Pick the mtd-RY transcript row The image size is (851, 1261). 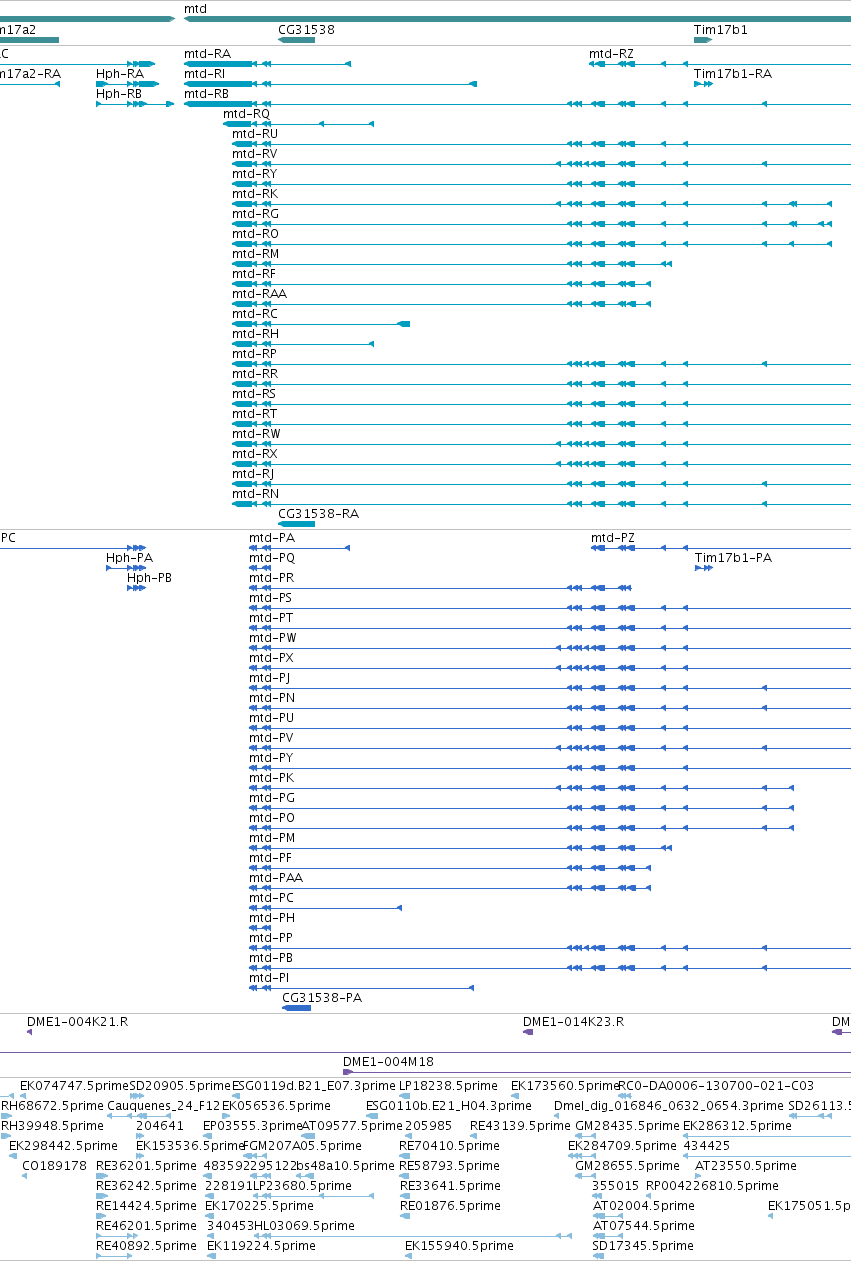pyautogui.click(x=254, y=173)
